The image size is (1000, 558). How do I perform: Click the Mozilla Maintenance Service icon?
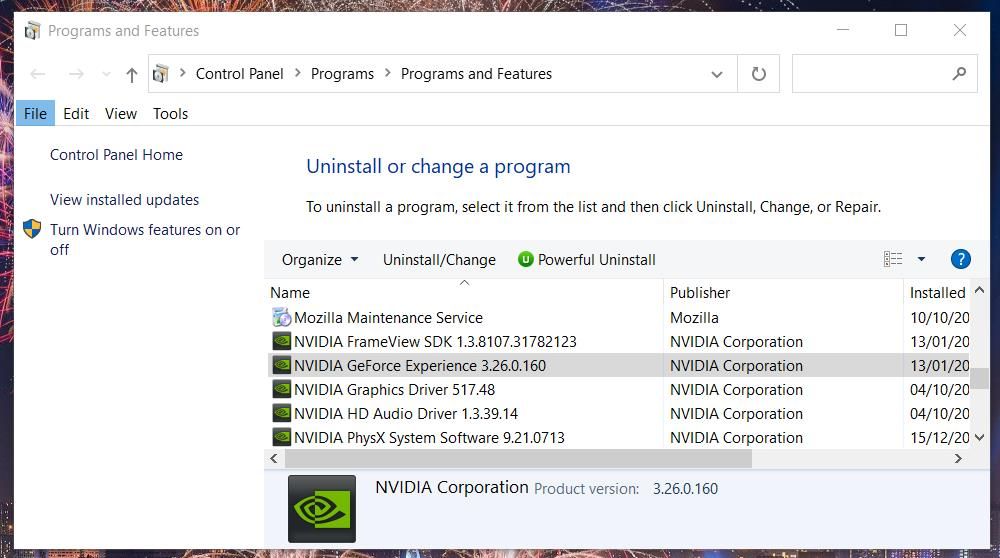(281, 317)
